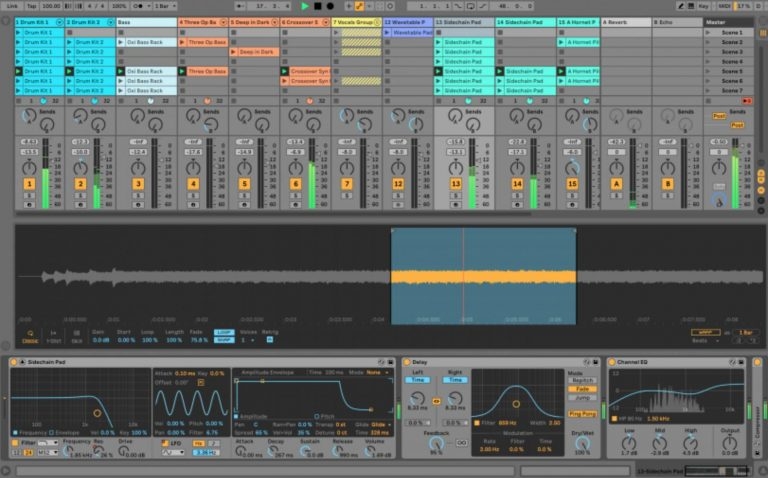Enable the HP 80 Hz checkbox
Image resolution: width=768 pixels, height=478 pixels.
point(613,418)
